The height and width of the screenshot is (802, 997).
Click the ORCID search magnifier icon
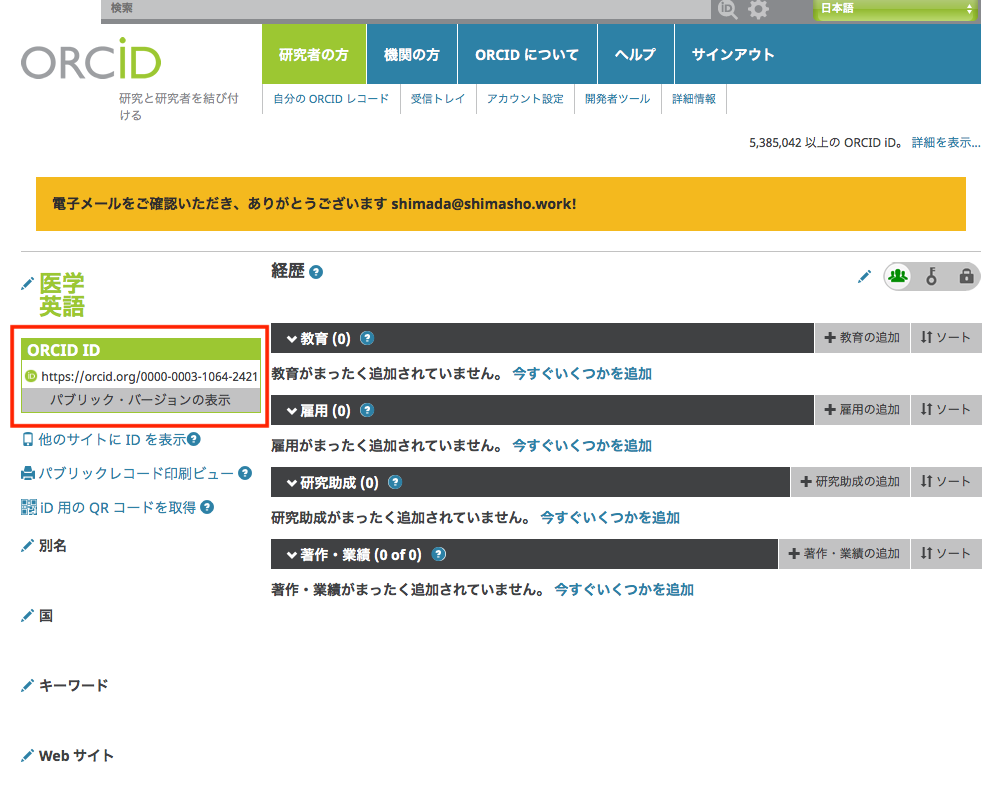tap(727, 9)
